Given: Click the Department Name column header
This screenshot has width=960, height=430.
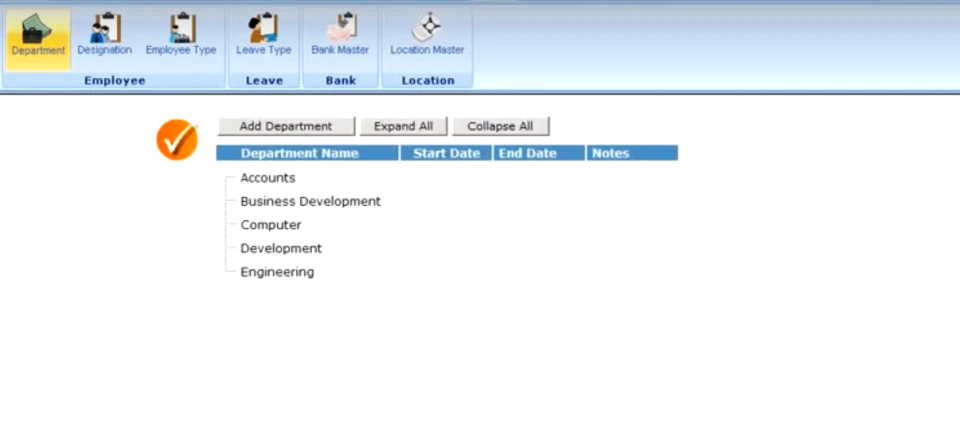Looking at the screenshot, I should [307, 153].
